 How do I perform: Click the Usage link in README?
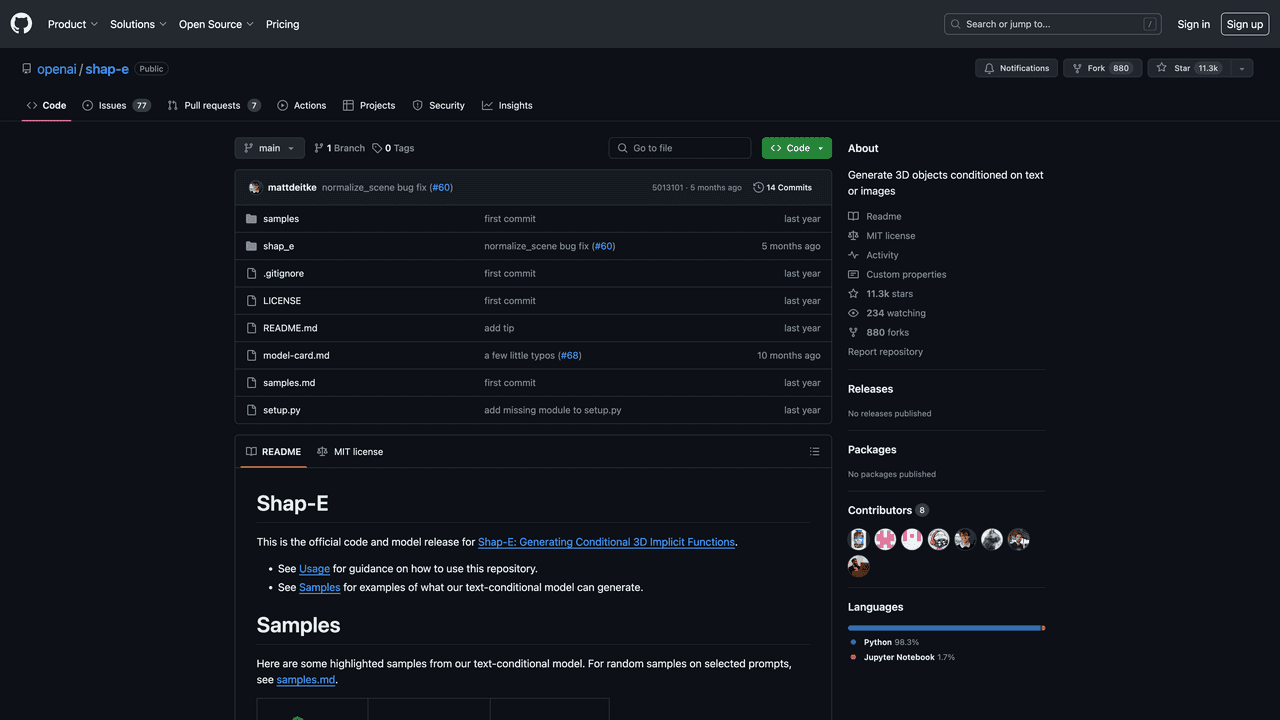coord(314,569)
